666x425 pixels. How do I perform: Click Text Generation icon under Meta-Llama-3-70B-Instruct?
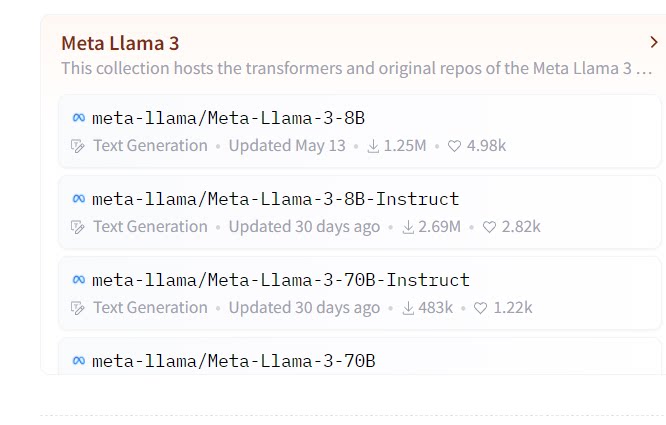coord(79,308)
